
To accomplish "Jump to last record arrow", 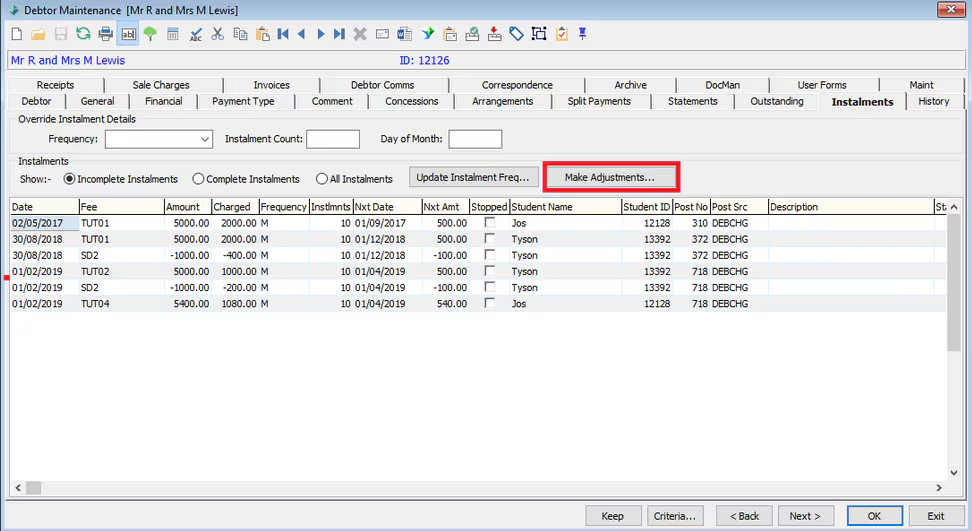I will 339,34.
